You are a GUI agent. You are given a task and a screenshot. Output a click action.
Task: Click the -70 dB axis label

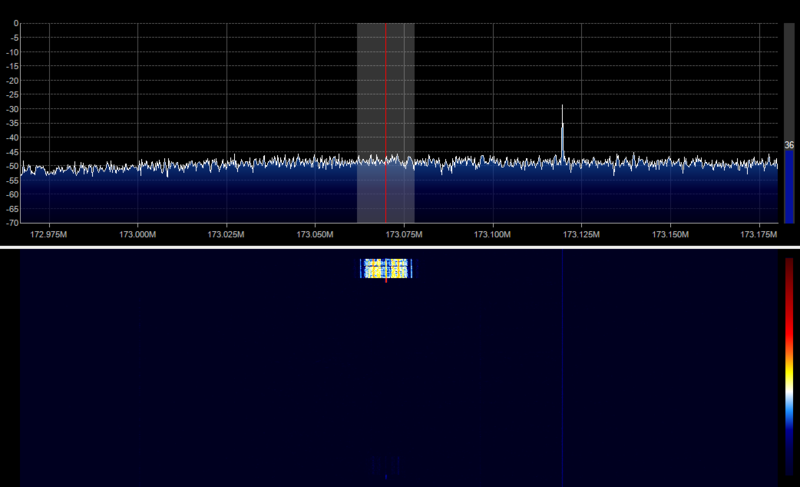[13, 223]
